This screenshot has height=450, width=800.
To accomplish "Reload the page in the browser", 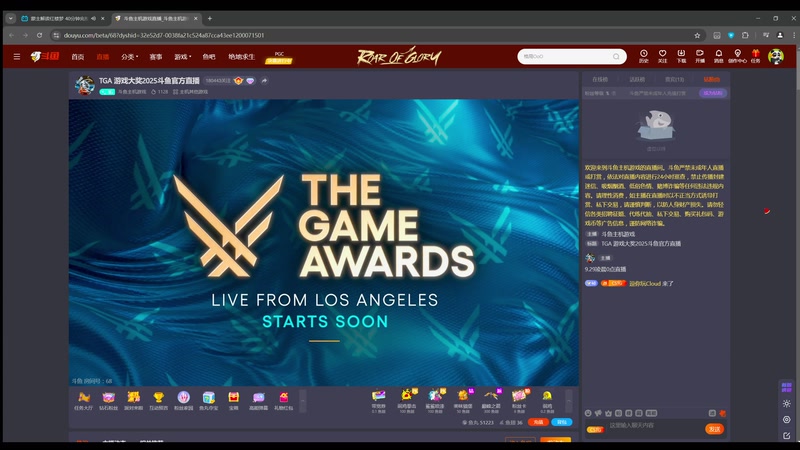I will (39, 35).
